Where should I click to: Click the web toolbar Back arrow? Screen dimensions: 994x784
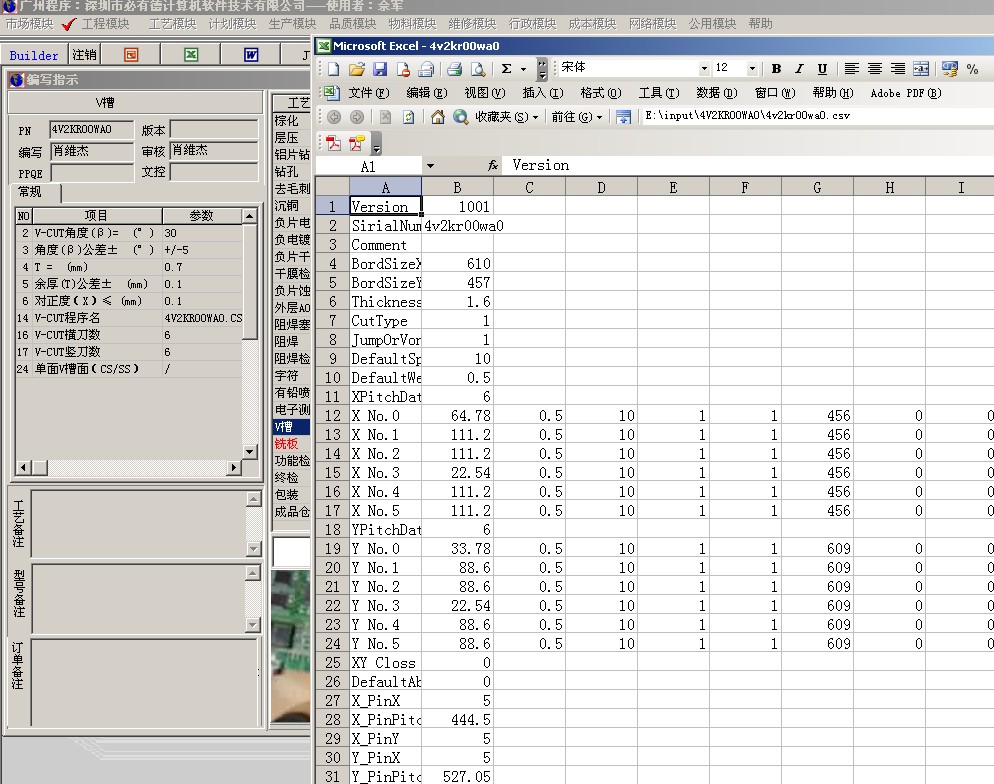pos(334,117)
